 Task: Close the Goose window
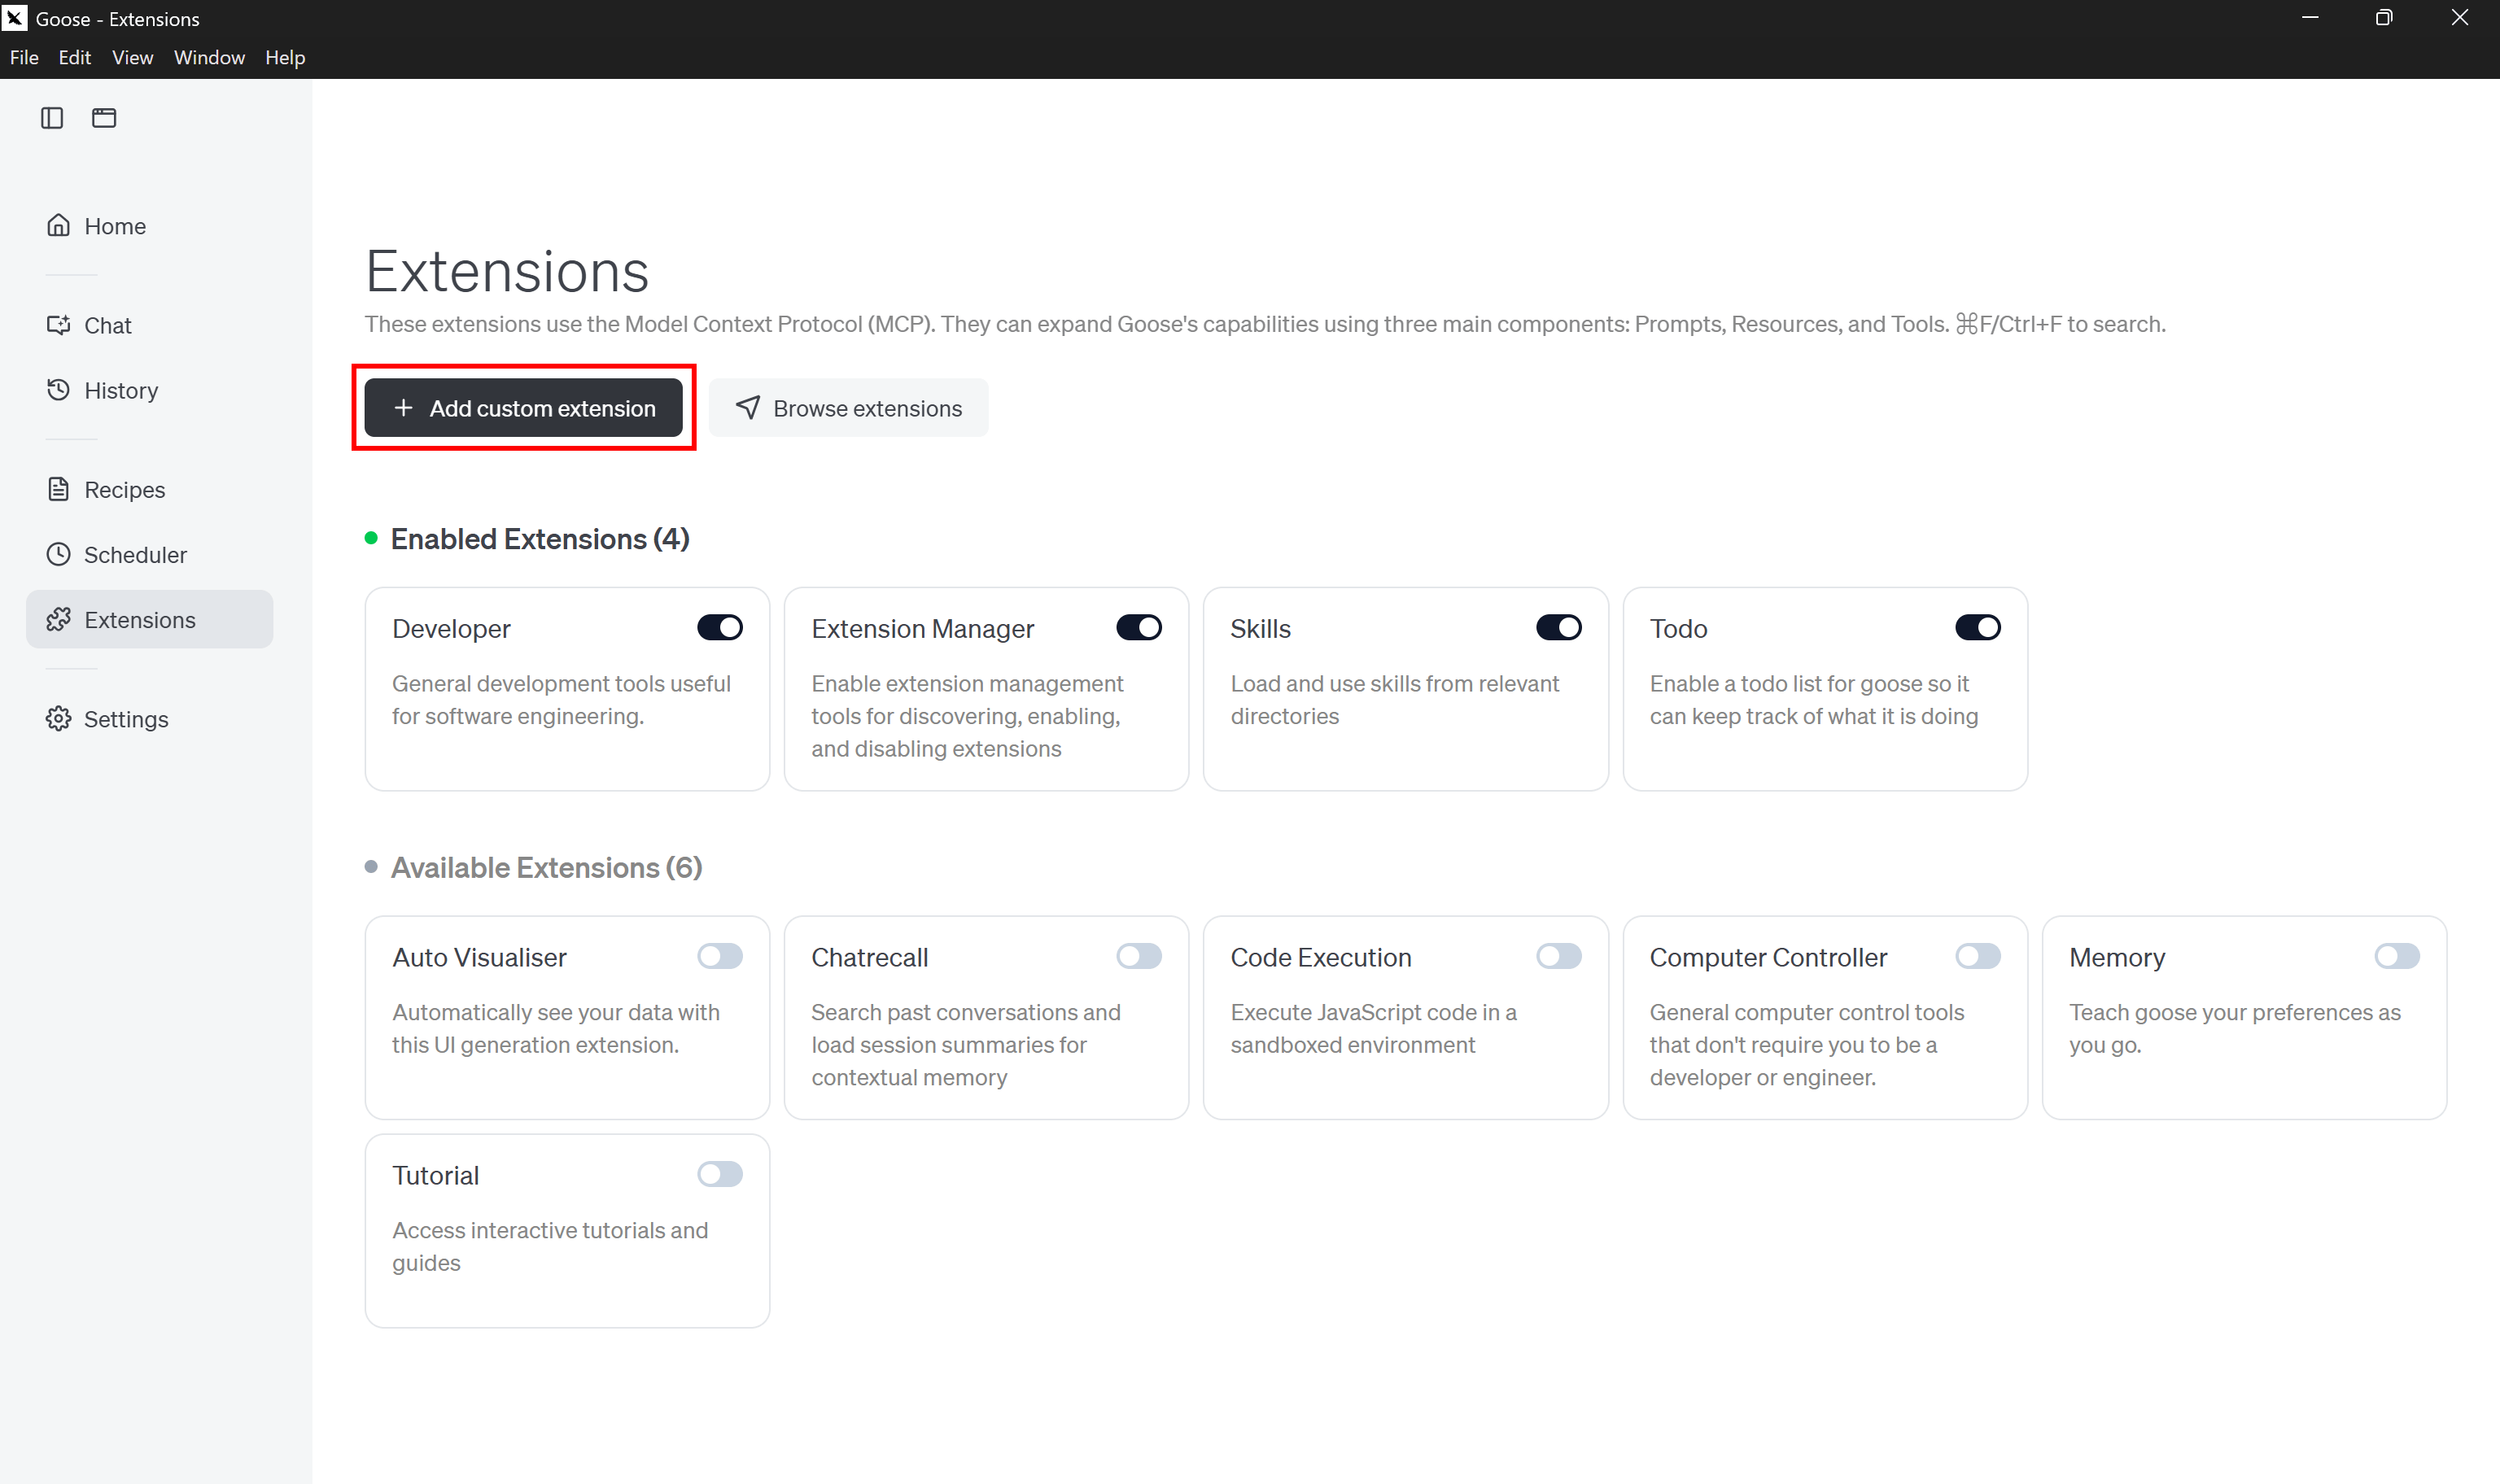(2459, 18)
